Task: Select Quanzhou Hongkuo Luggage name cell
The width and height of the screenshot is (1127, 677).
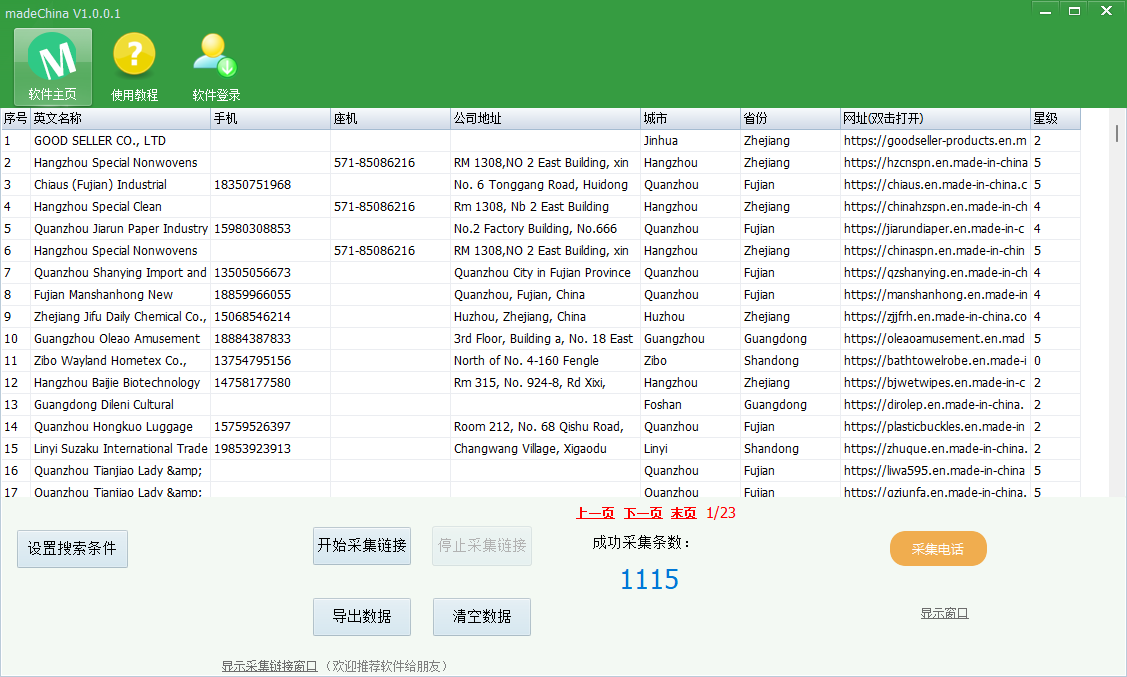Action: pos(120,427)
